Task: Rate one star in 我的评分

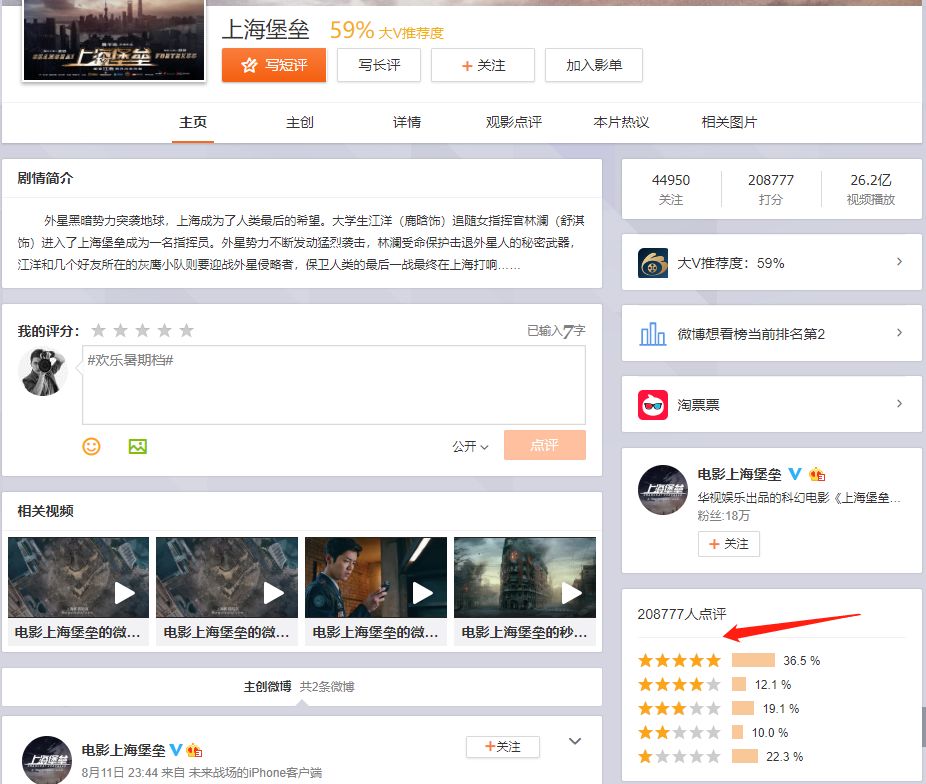Action: coord(99,330)
